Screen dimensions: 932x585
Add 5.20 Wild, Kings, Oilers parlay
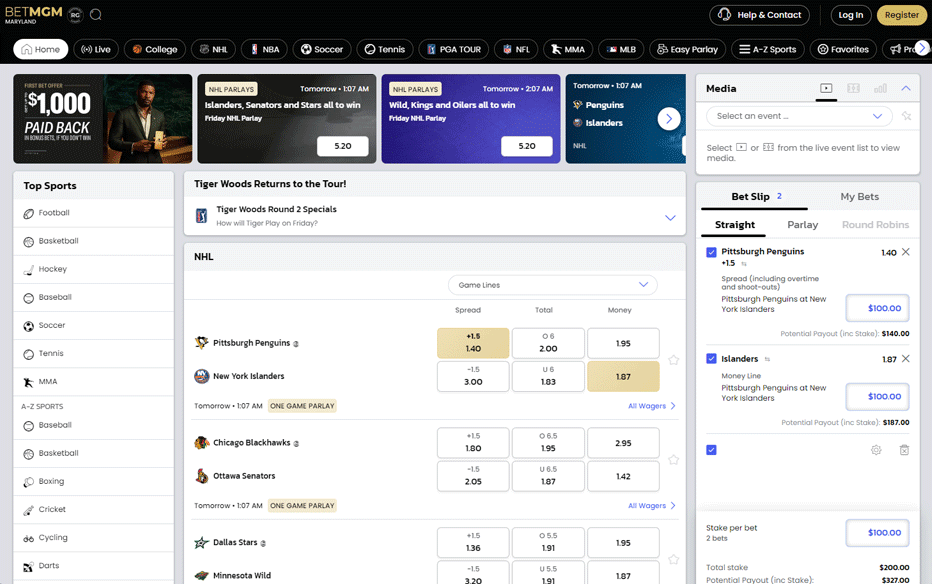[x=527, y=146]
